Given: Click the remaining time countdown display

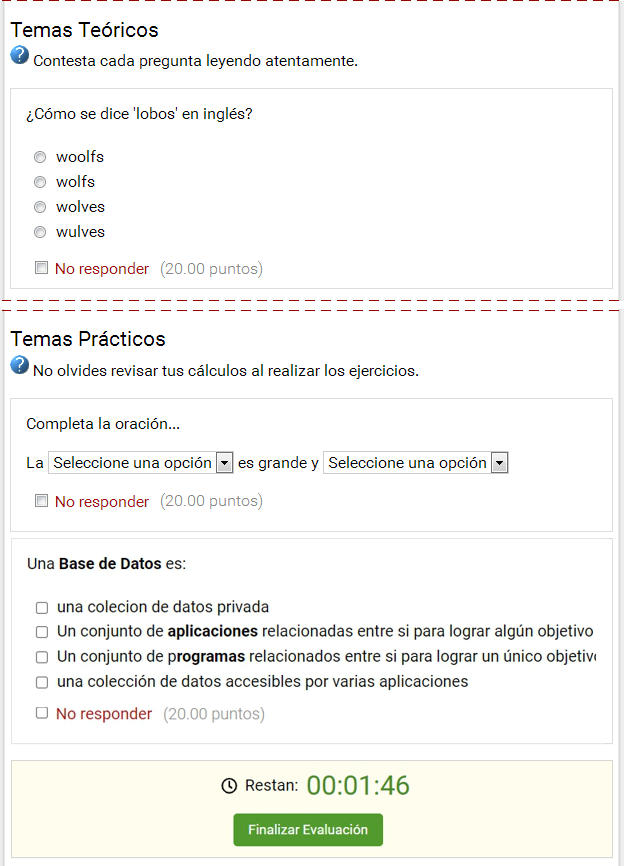Looking at the screenshot, I should 358,786.
